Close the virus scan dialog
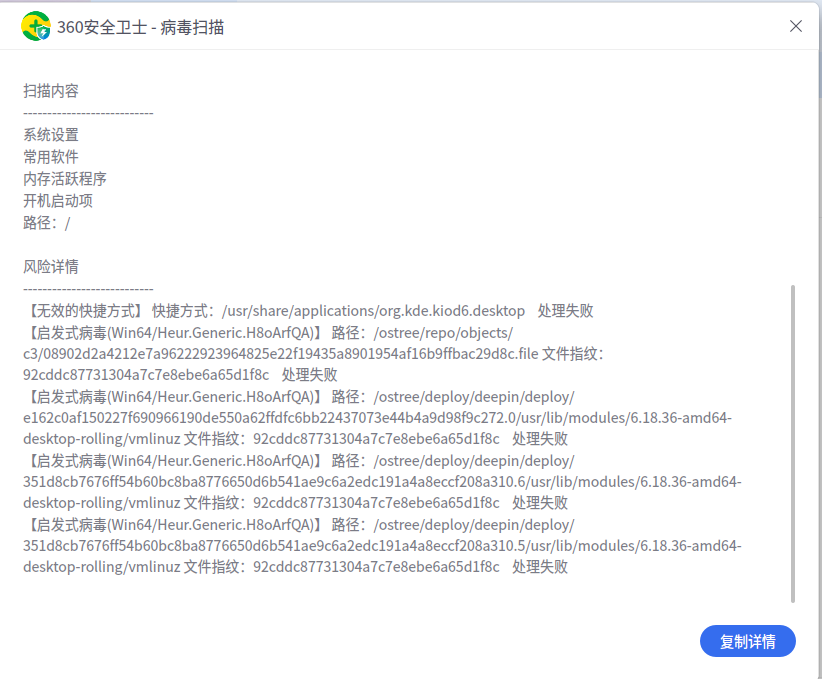 pos(795,26)
